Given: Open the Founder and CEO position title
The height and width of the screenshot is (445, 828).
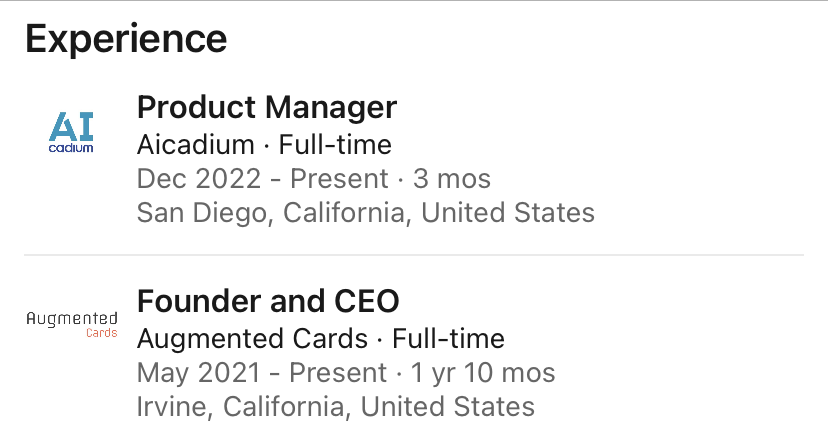Looking at the screenshot, I should 268,301.
